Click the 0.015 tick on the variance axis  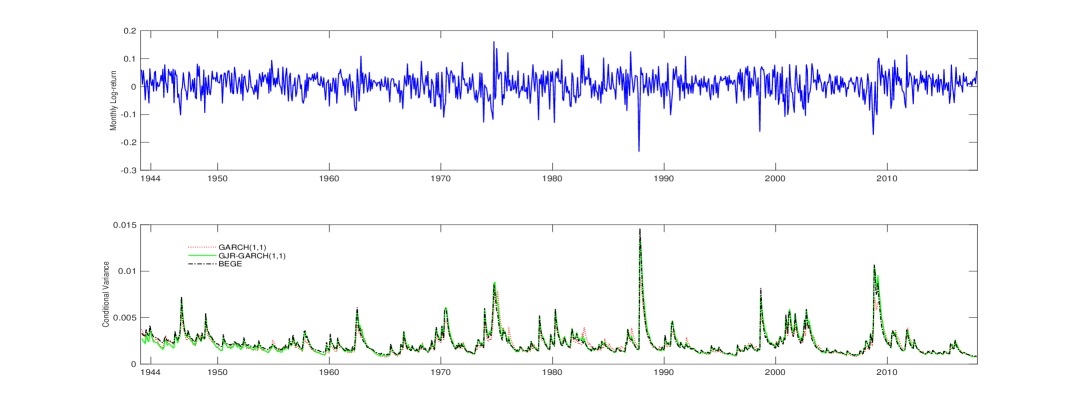[x=126, y=225]
